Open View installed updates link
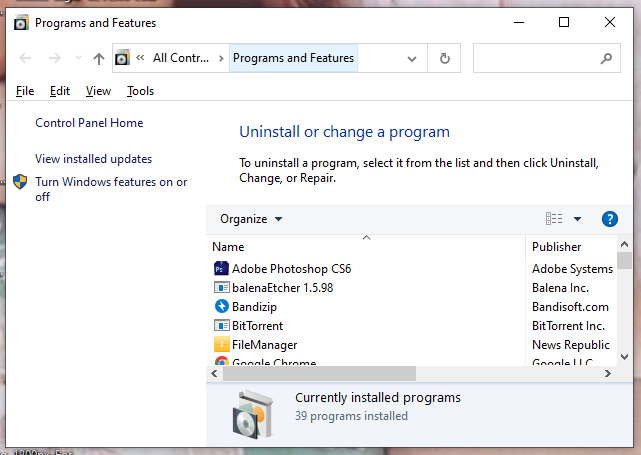 [x=94, y=159]
